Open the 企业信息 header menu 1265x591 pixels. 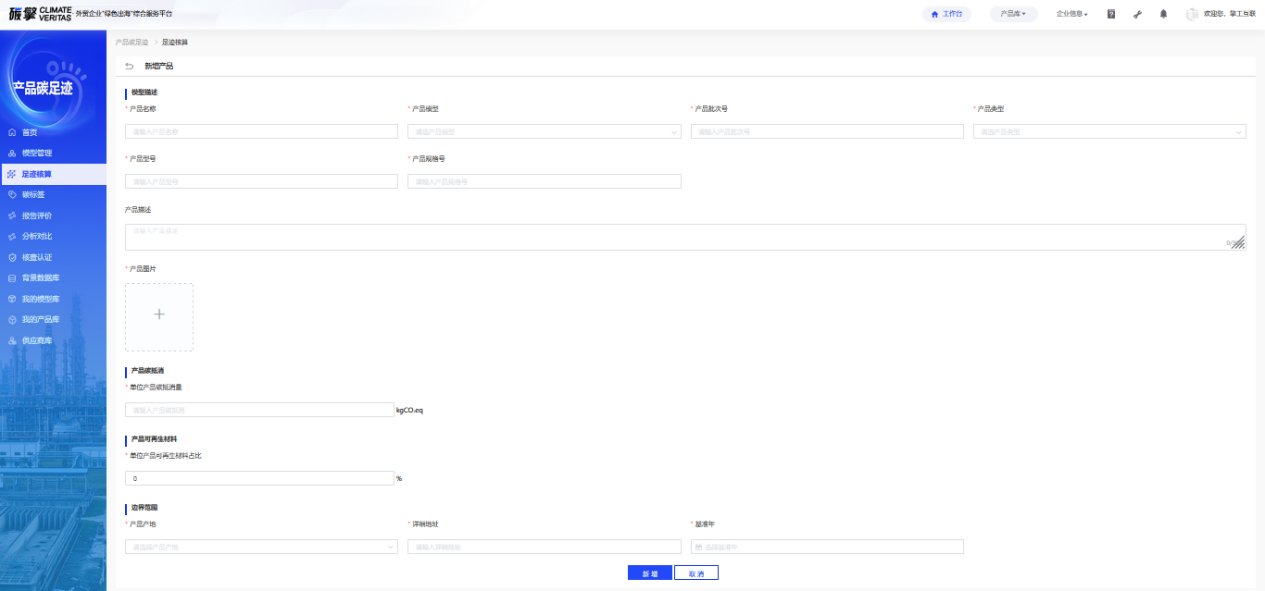coord(1072,14)
